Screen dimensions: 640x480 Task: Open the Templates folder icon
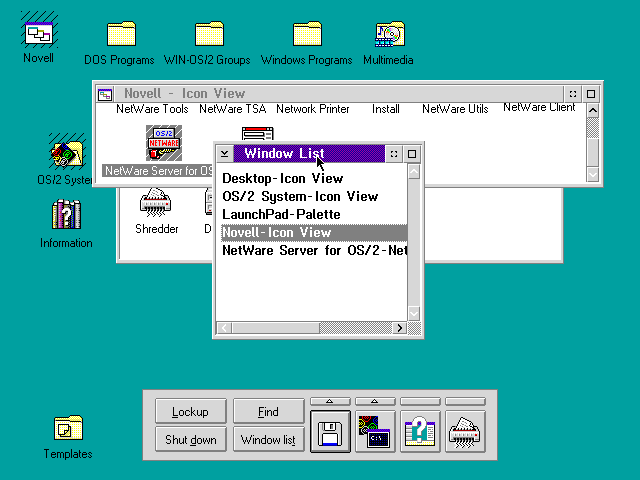[68, 428]
